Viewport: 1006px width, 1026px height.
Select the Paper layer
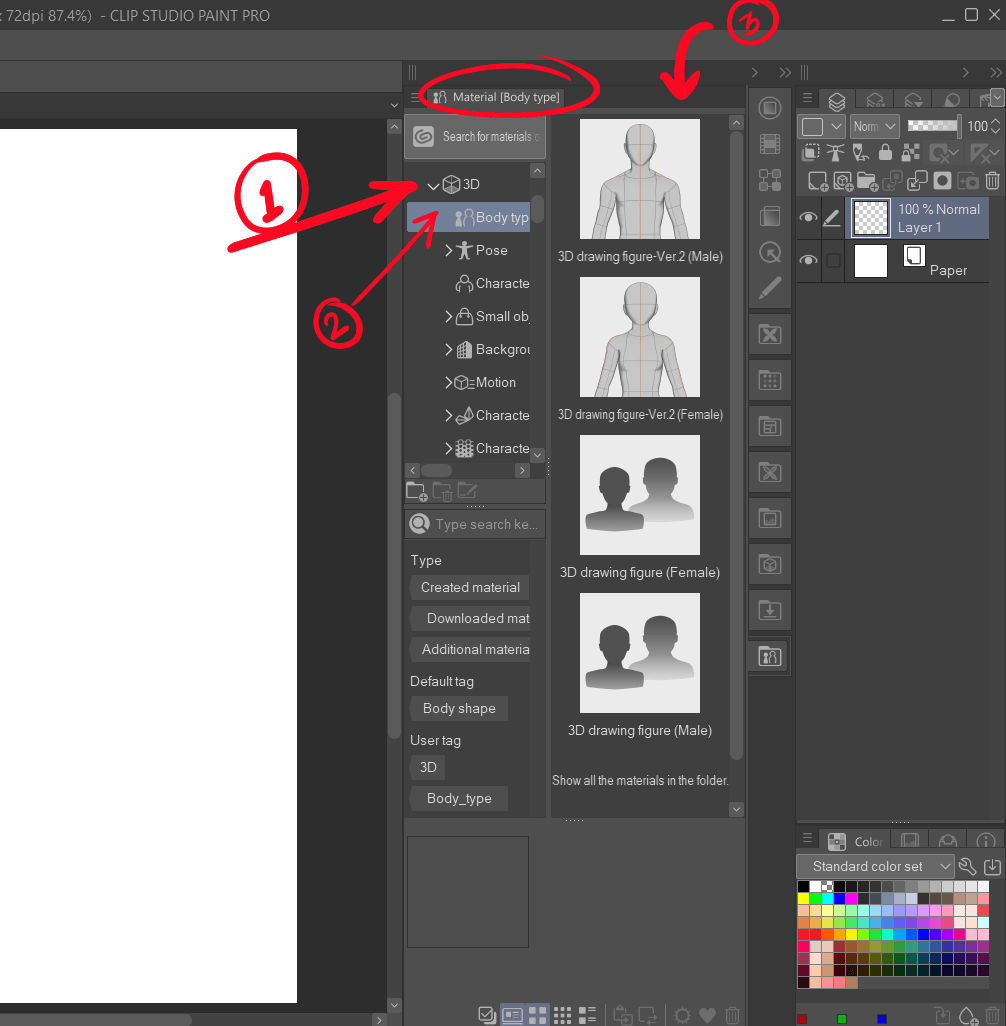click(x=919, y=261)
